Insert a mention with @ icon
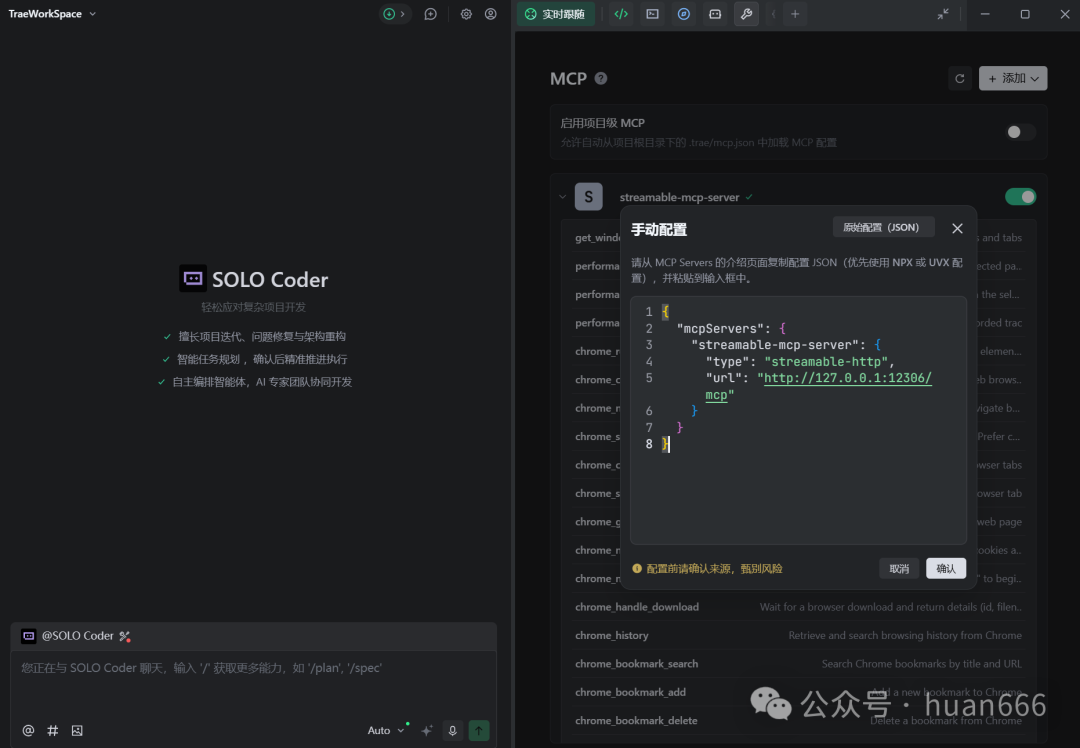The image size is (1080, 748). coord(28,730)
